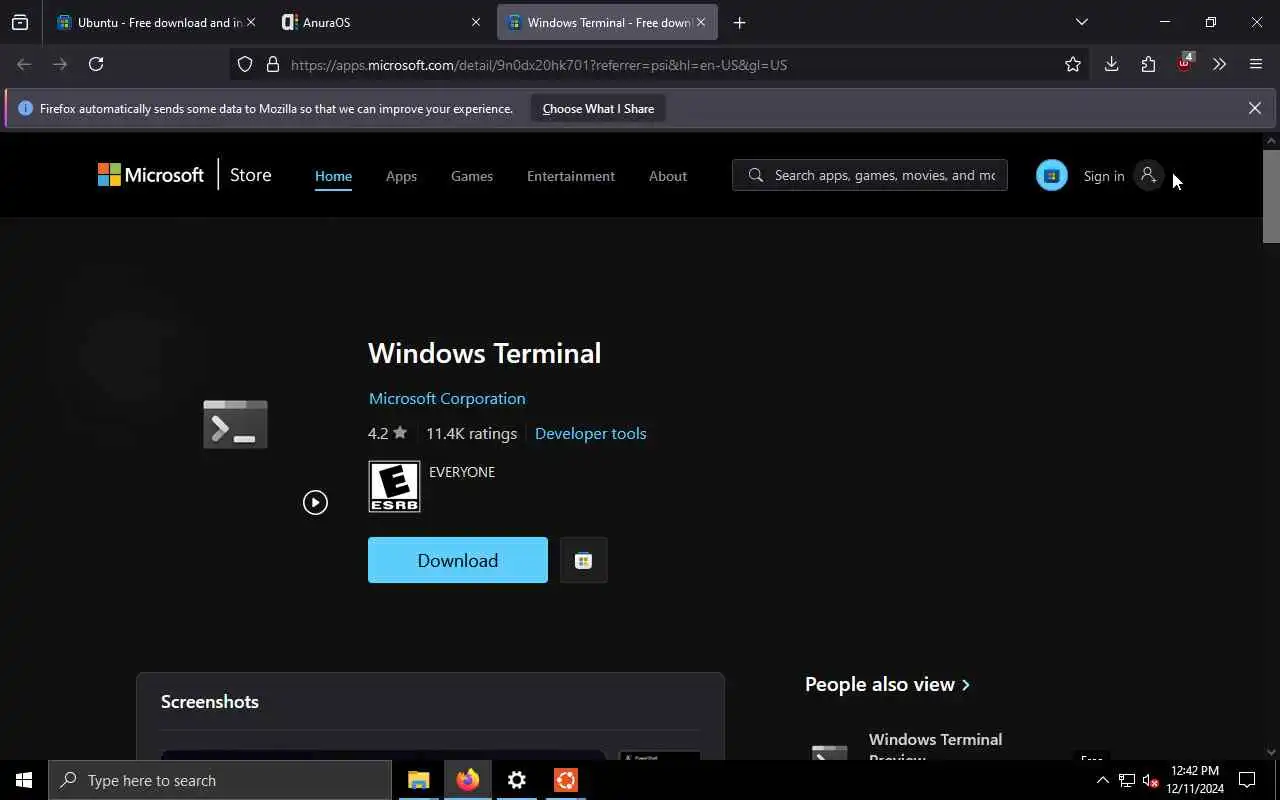
Task: Bookmark this page with the star
Action: (1073, 64)
